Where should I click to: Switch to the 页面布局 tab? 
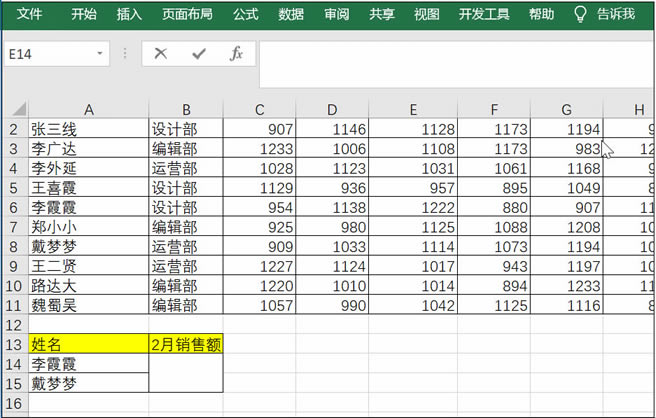(x=187, y=14)
